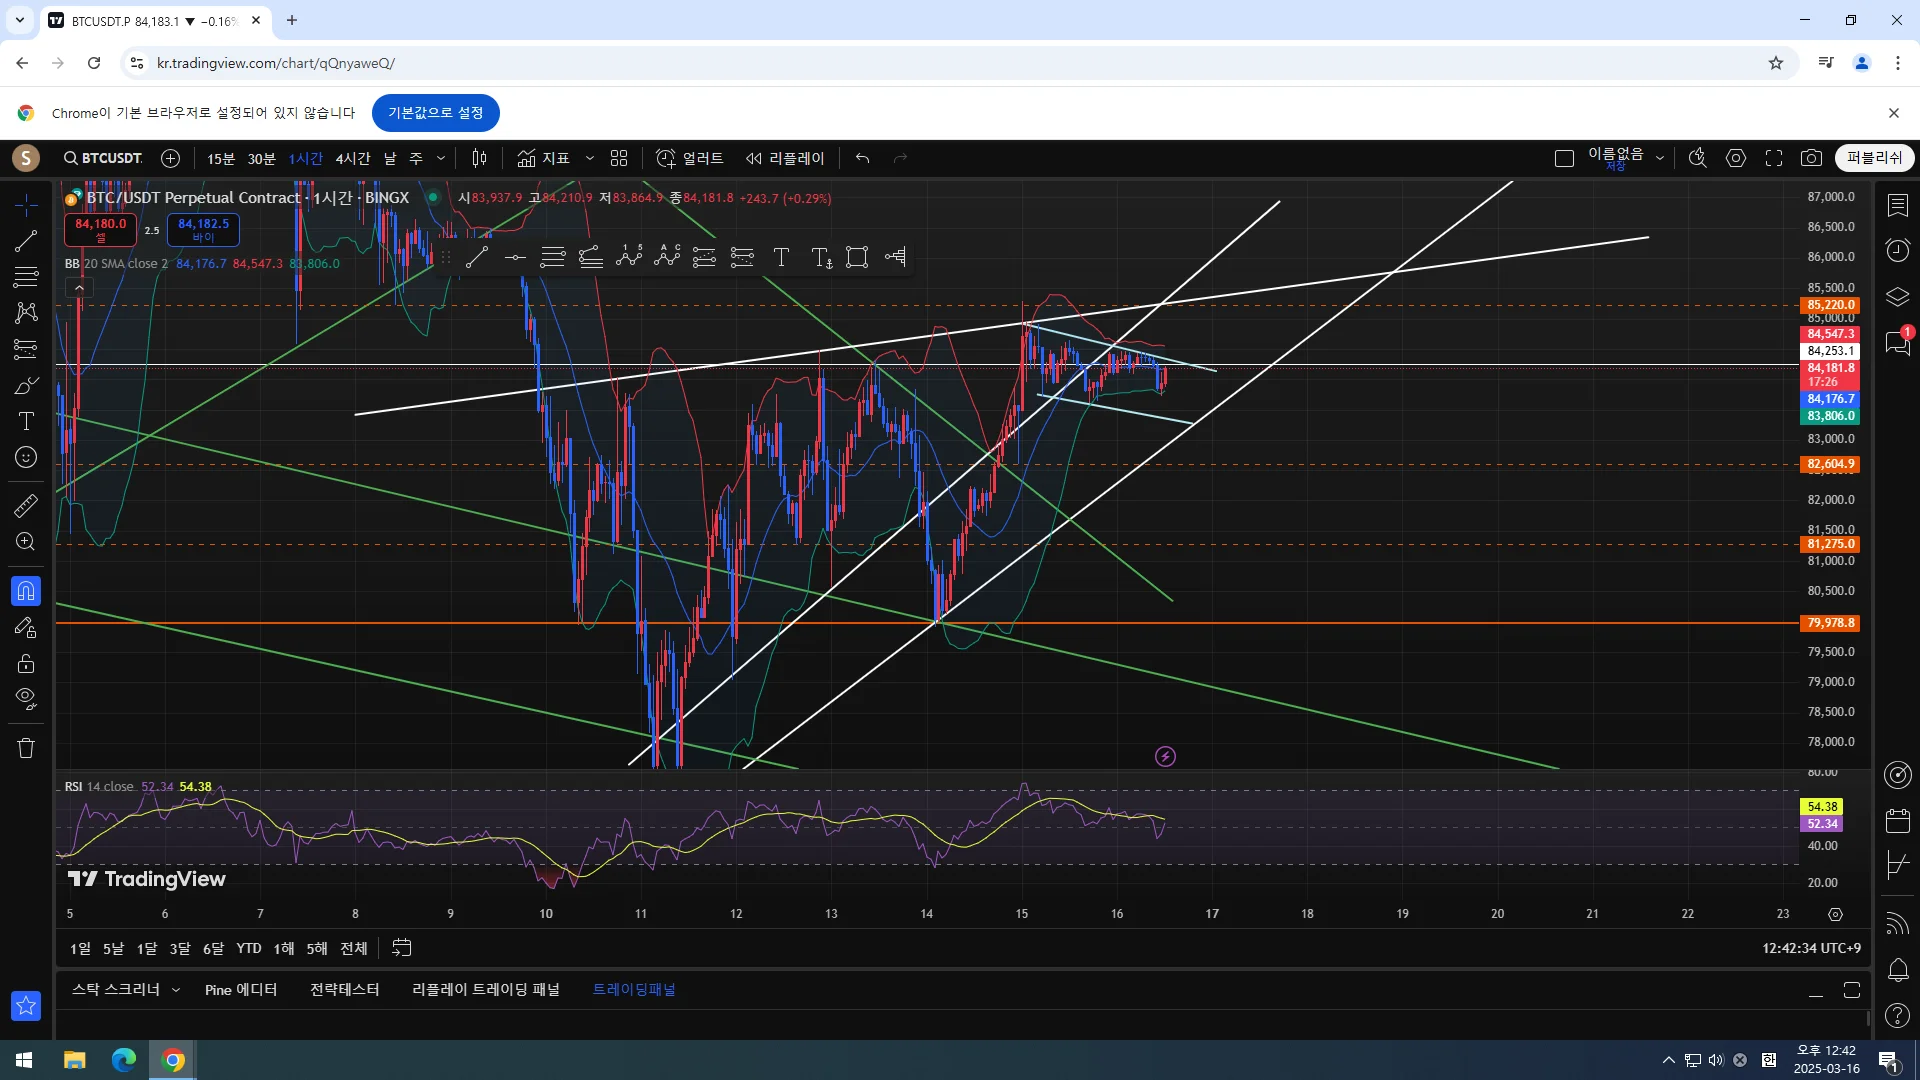
Task: Select the trend line drawing tool
Action: point(26,241)
